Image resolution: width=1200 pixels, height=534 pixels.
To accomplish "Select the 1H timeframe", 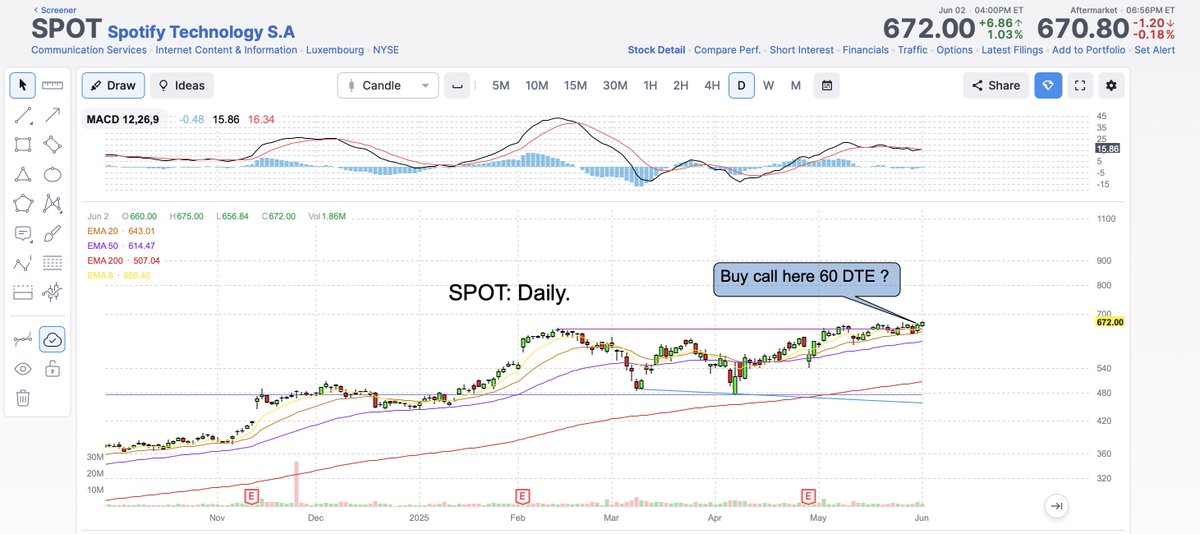I will 650,86.
